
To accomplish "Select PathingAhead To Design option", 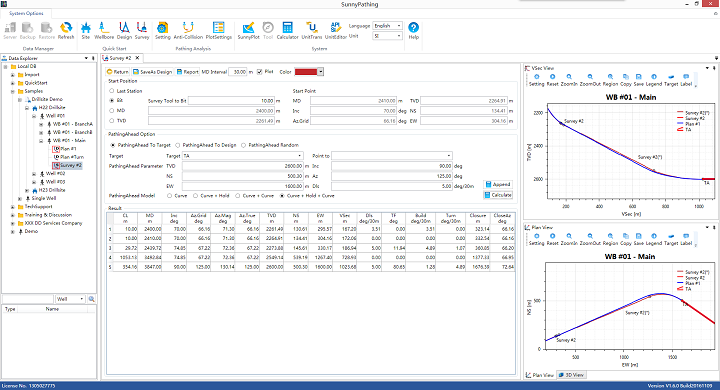I will [178, 145].
